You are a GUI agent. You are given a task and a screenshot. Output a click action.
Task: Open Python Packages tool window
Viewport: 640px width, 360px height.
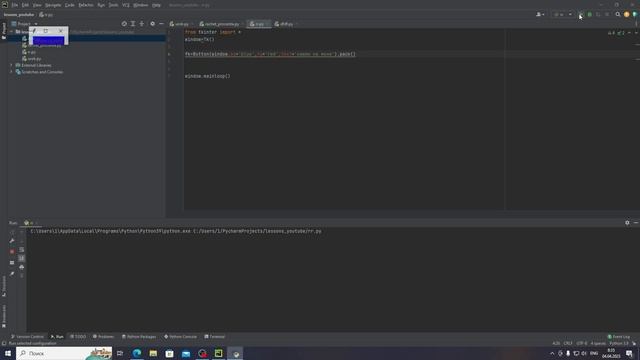coord(139,337)
